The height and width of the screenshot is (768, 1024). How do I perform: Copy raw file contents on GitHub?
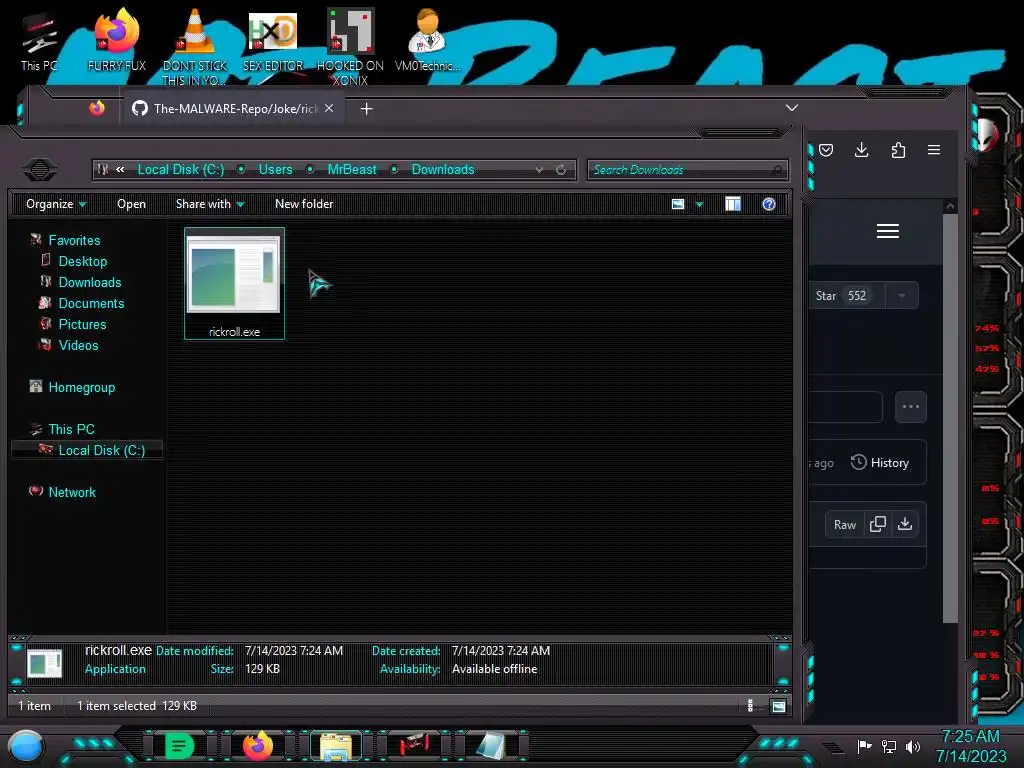click(878, 524)
